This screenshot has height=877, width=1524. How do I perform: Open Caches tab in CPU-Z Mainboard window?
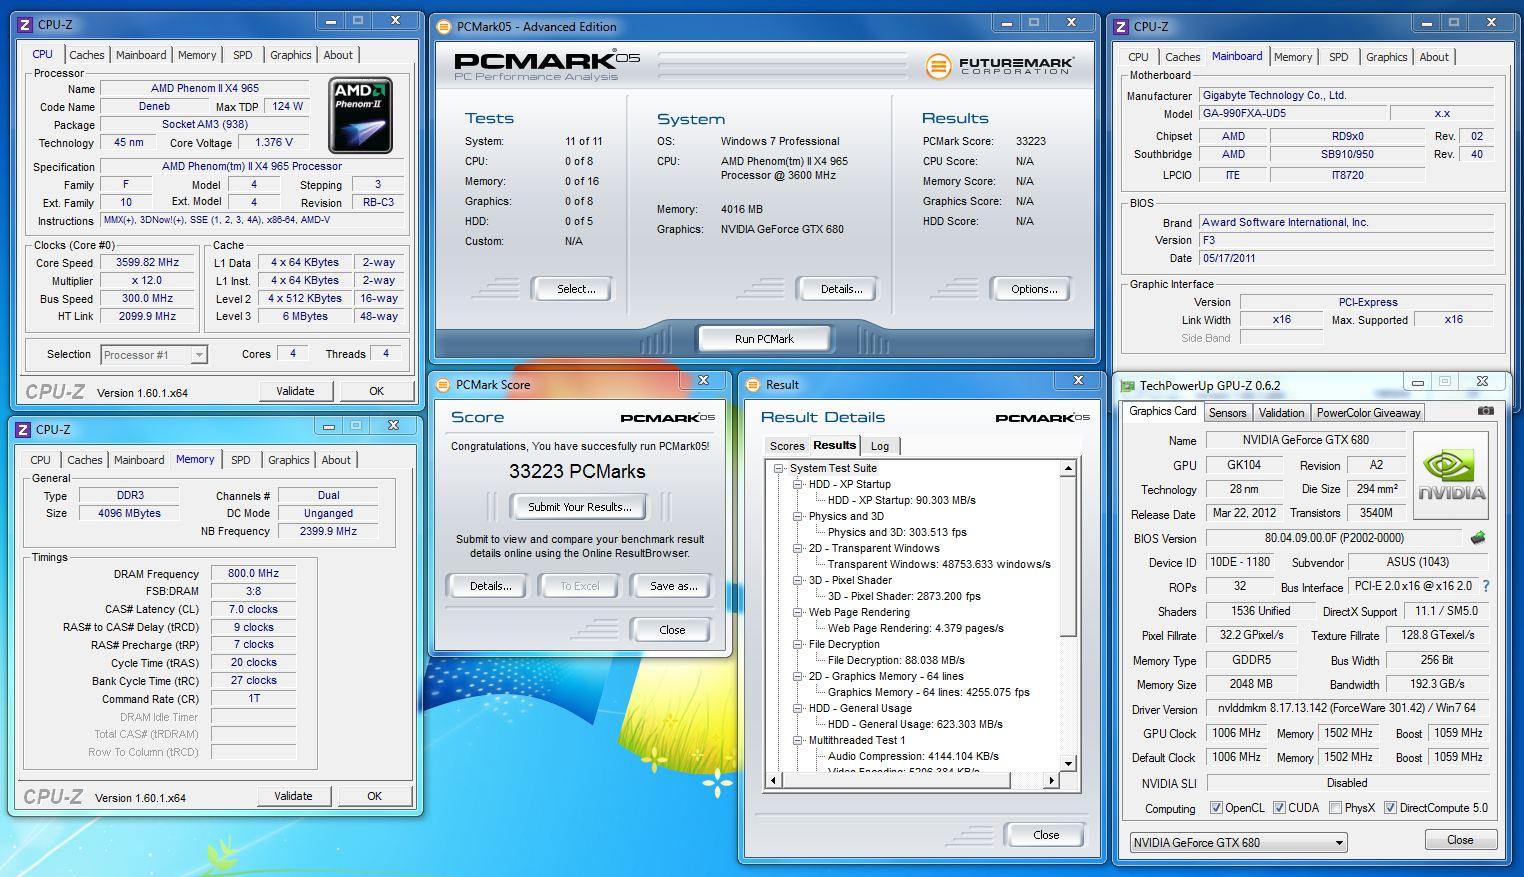1182,57
